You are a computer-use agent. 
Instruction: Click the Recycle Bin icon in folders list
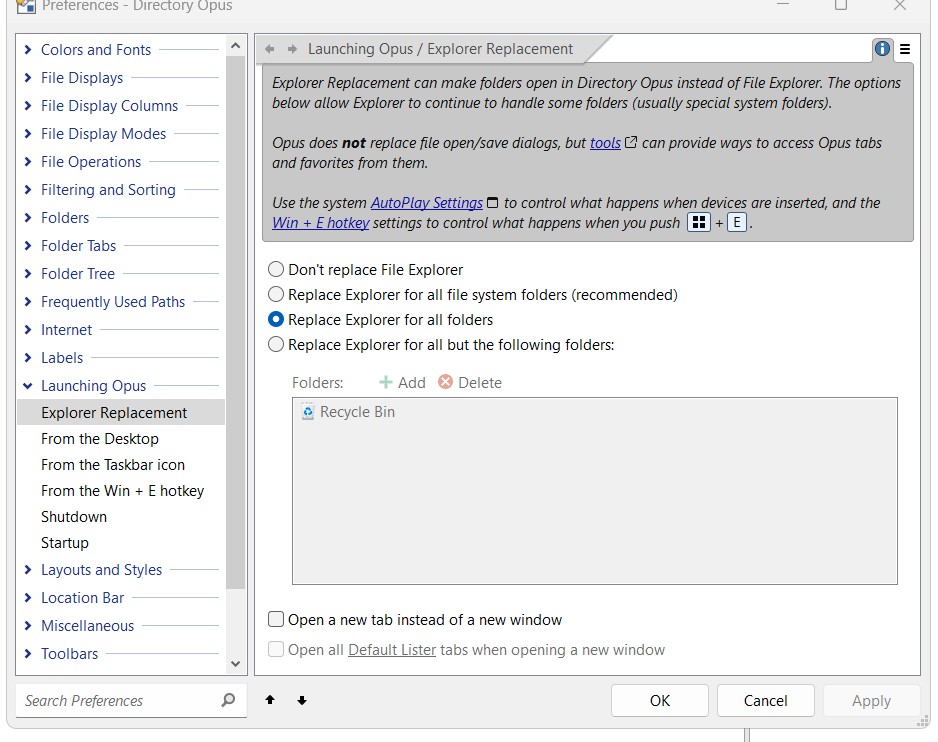(x=308, y=412)
